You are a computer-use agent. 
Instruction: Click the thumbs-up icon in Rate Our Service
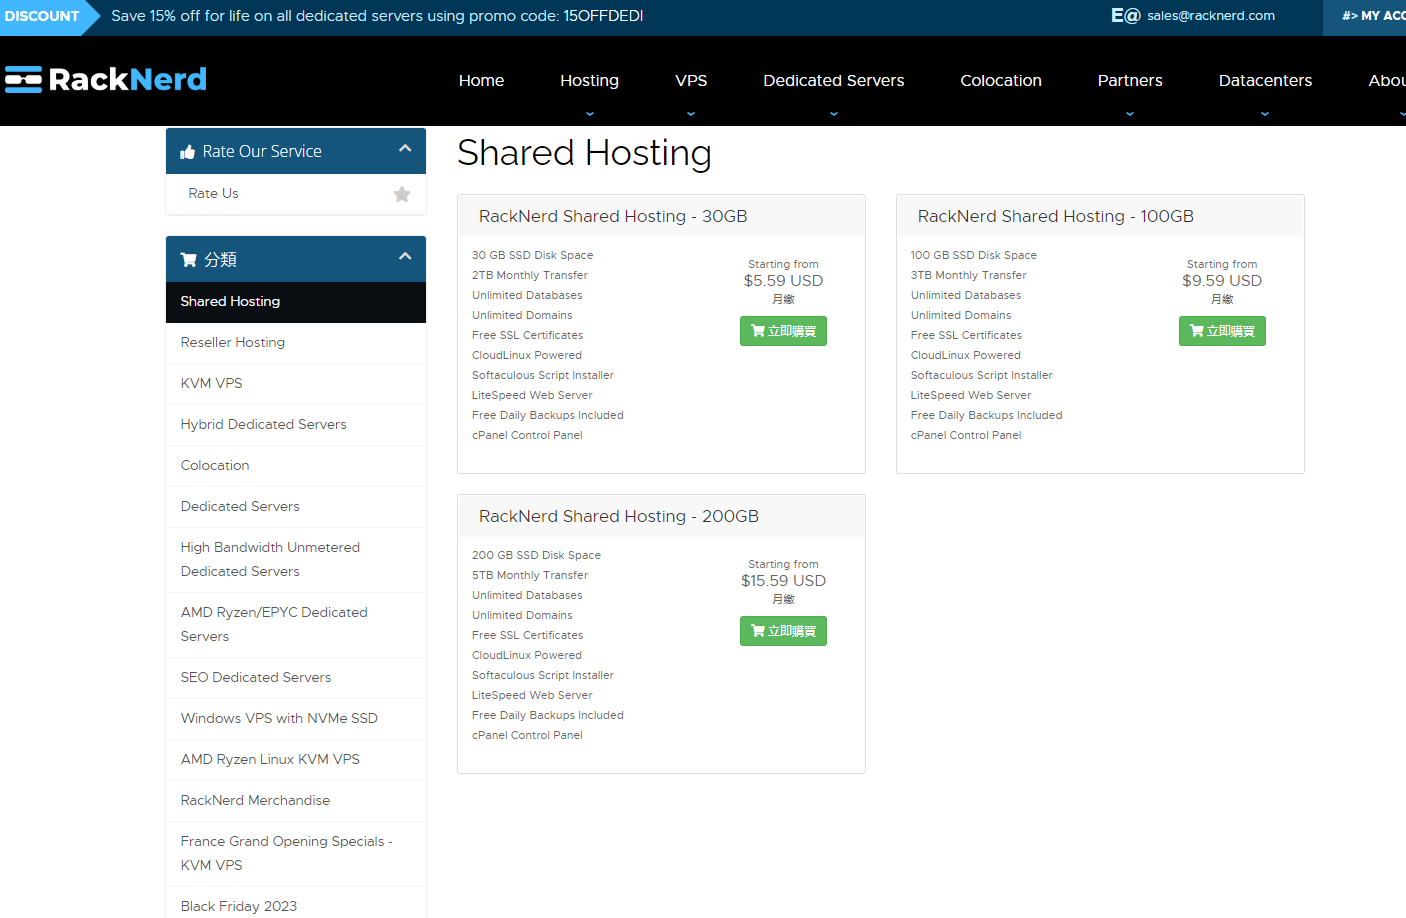[187, 152]
